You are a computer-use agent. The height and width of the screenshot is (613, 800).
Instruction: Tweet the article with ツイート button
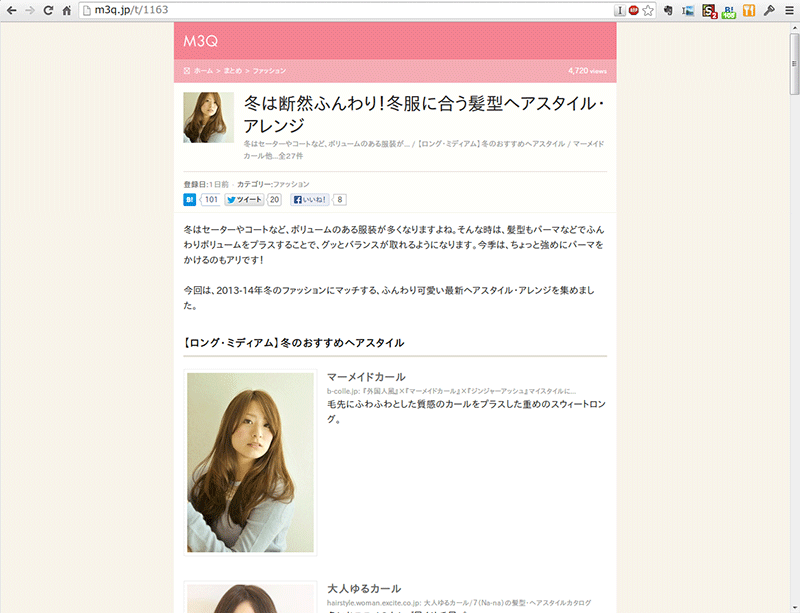coord(244,200)
